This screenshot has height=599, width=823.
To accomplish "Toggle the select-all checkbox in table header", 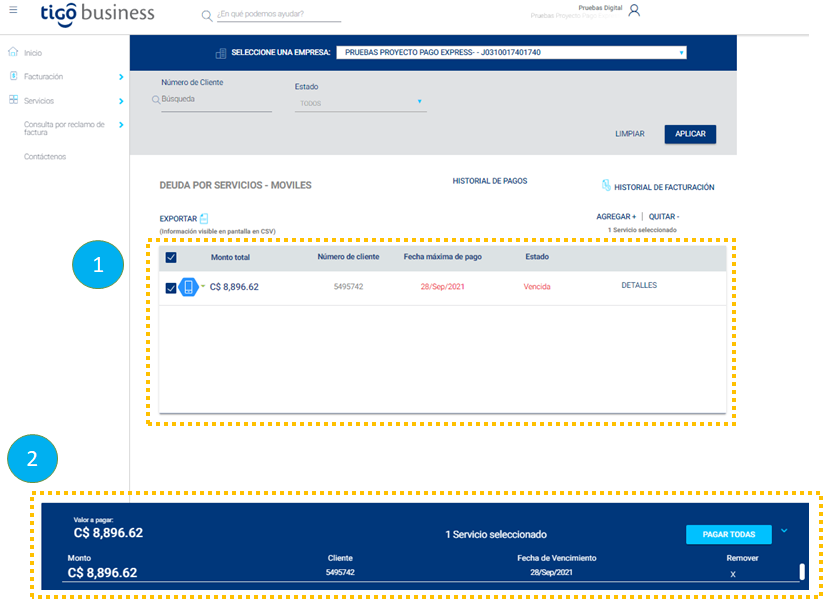I will pyautogui.click(x=171, y=257).
